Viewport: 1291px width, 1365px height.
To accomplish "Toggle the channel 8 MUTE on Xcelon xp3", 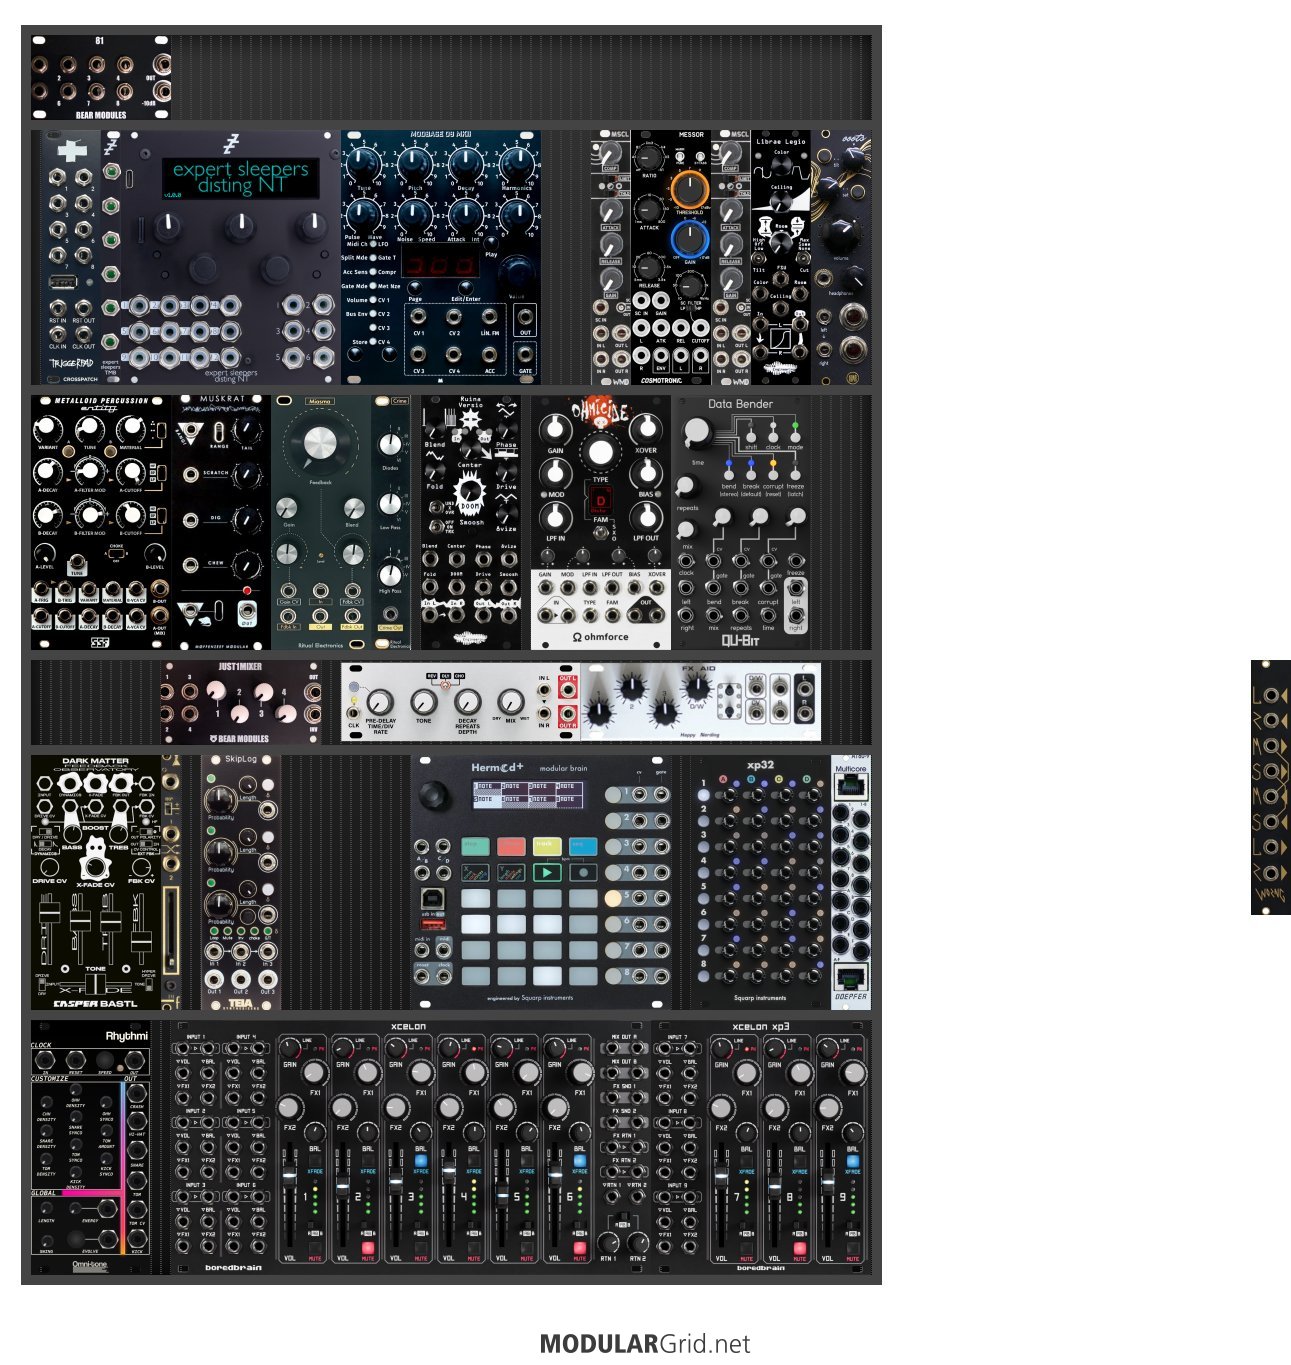I will 799,1247.
